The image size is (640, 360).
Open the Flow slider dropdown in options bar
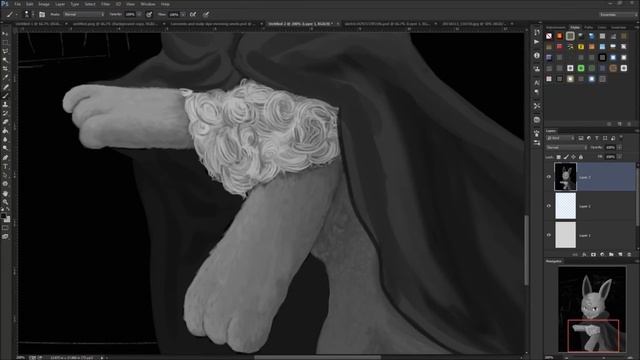pos(183,14)
